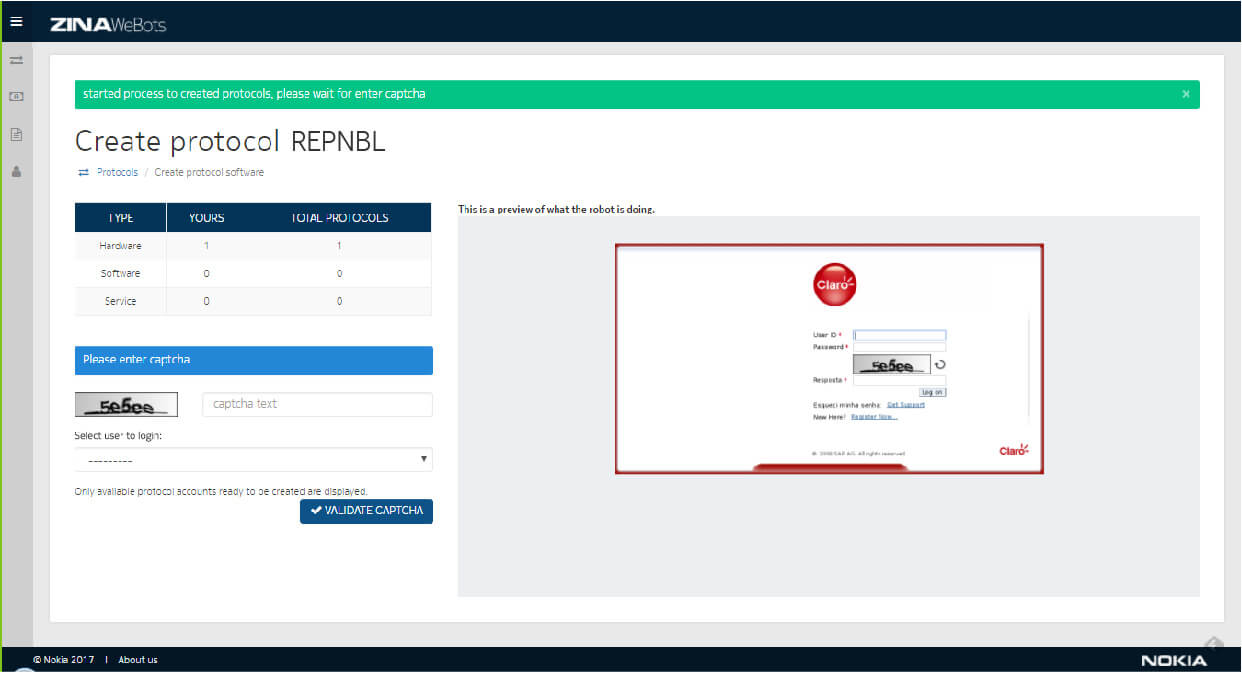Screen dimensions: 1242x673
Task: Click the robot preview screenshot
Action: click(828, 358)
